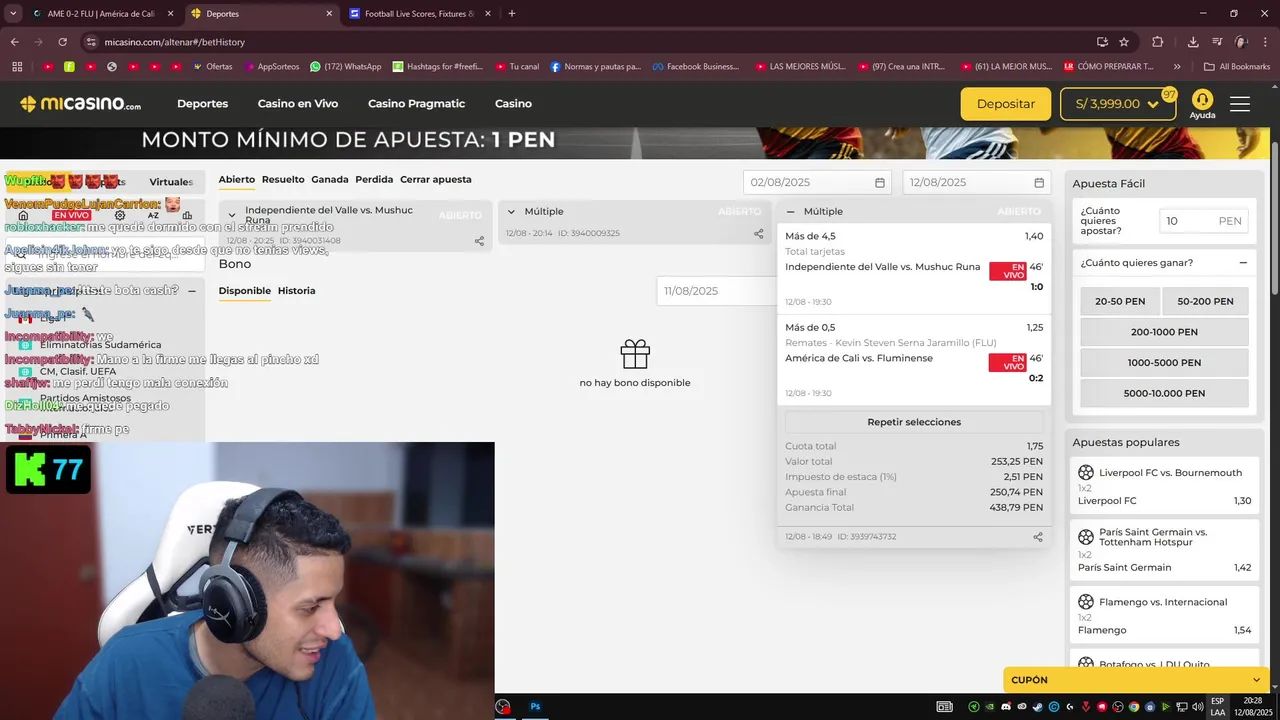Choose the 1000-5000 PEN win range

tap(1164, 363)
